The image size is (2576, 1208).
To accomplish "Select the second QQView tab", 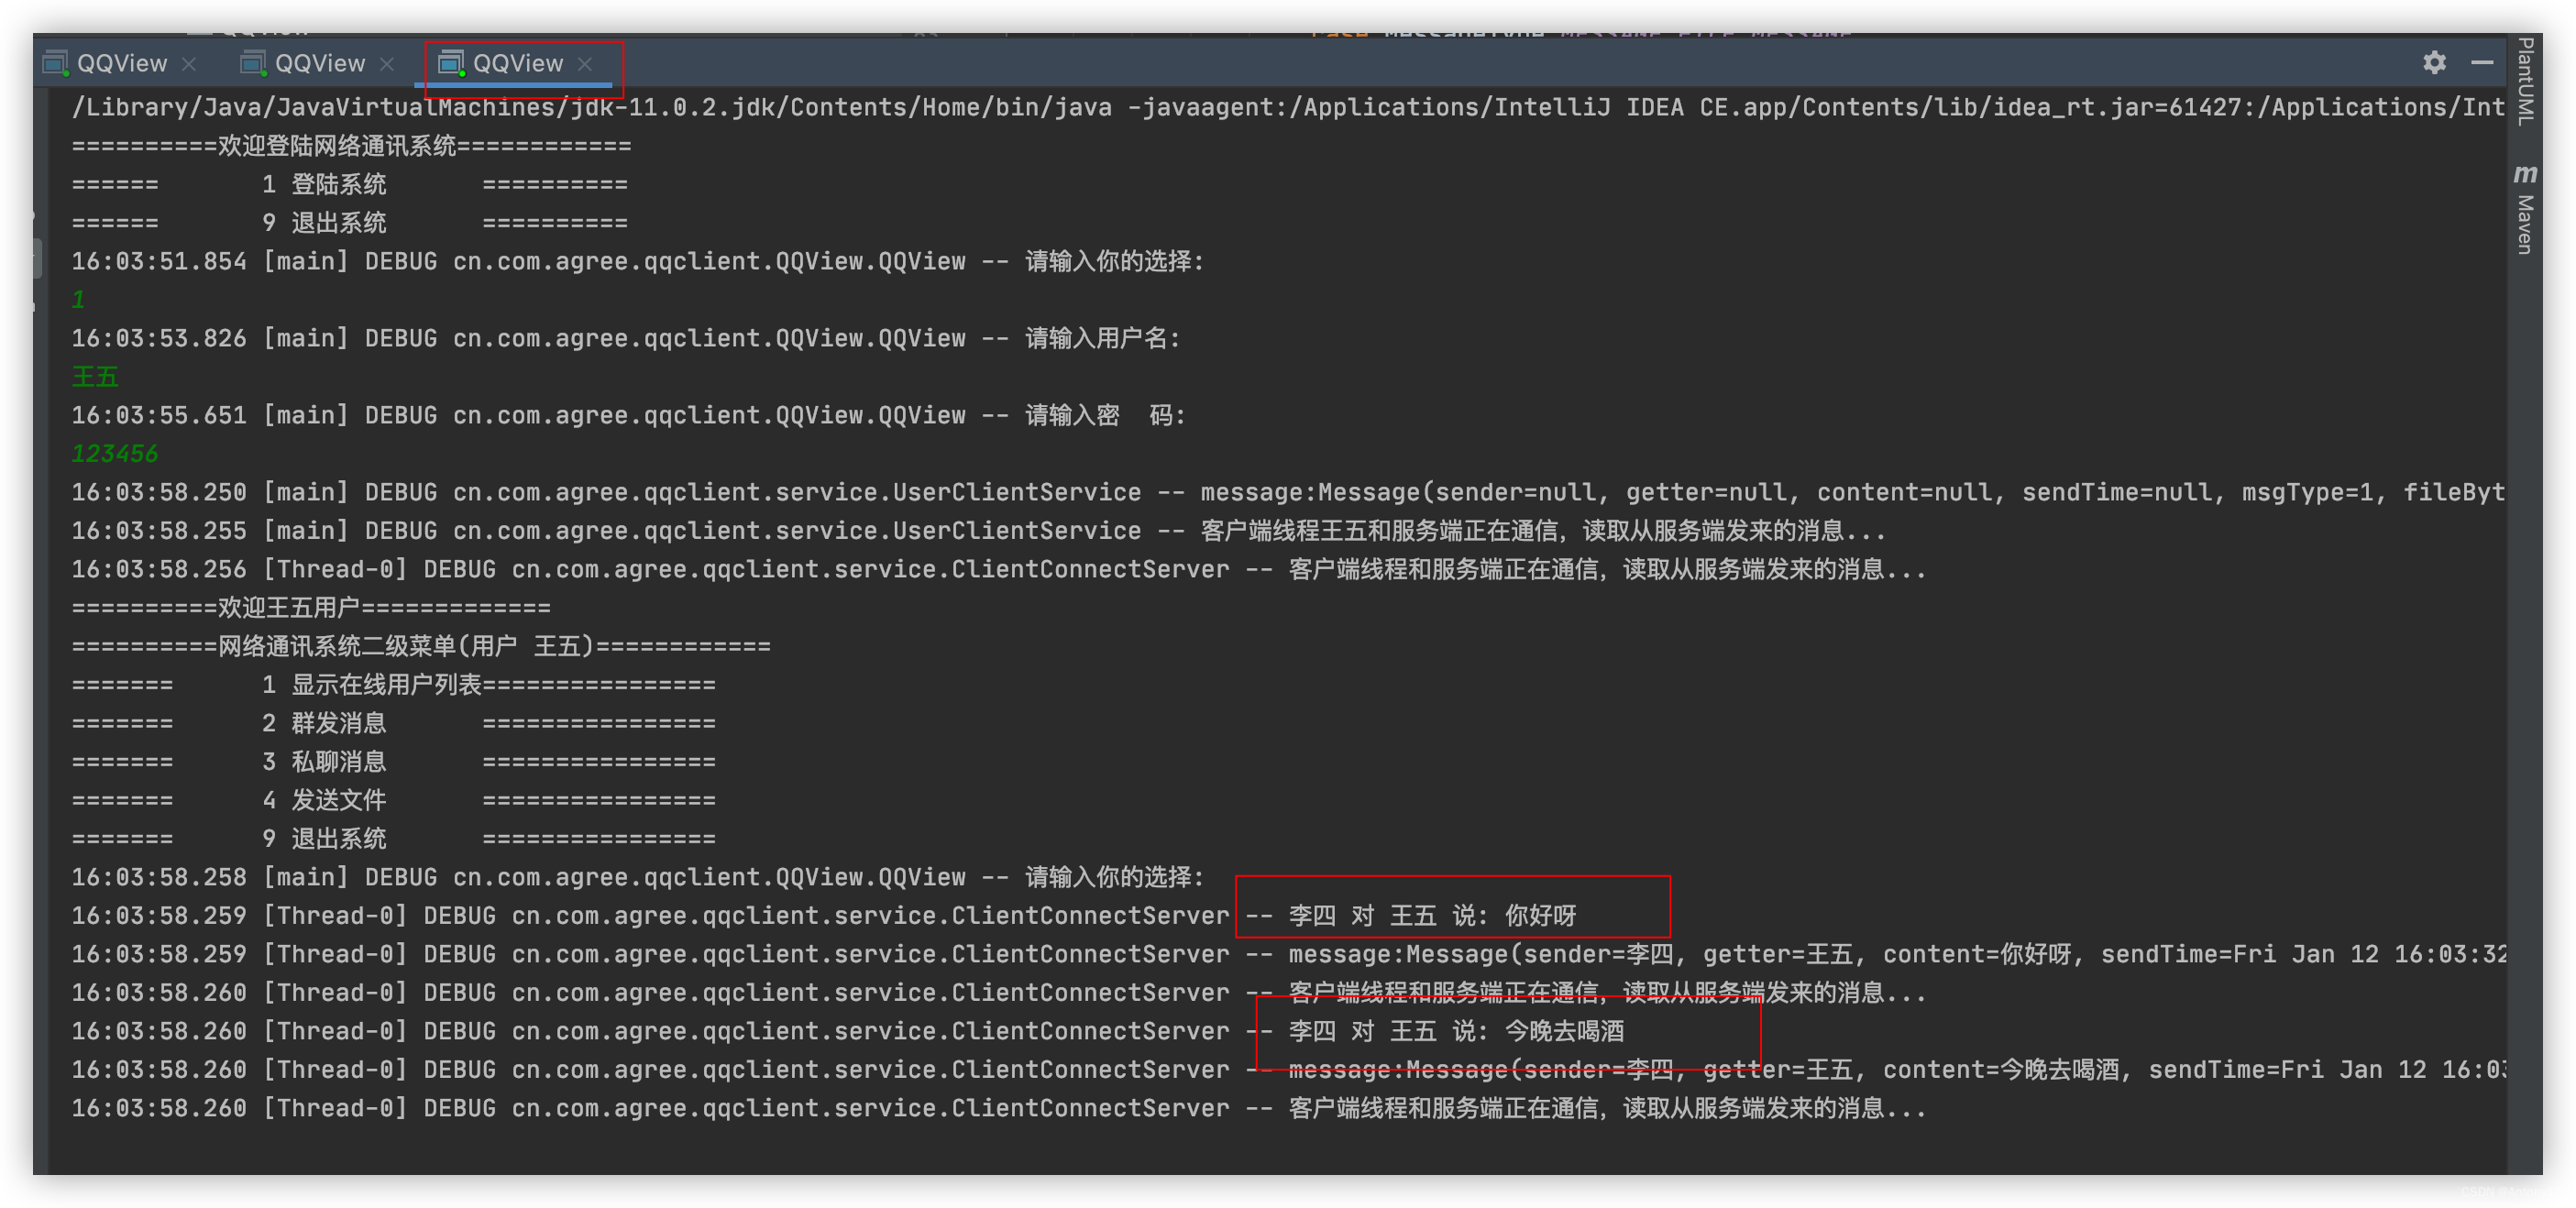I will pyautogui.click(x=315, y=62).
